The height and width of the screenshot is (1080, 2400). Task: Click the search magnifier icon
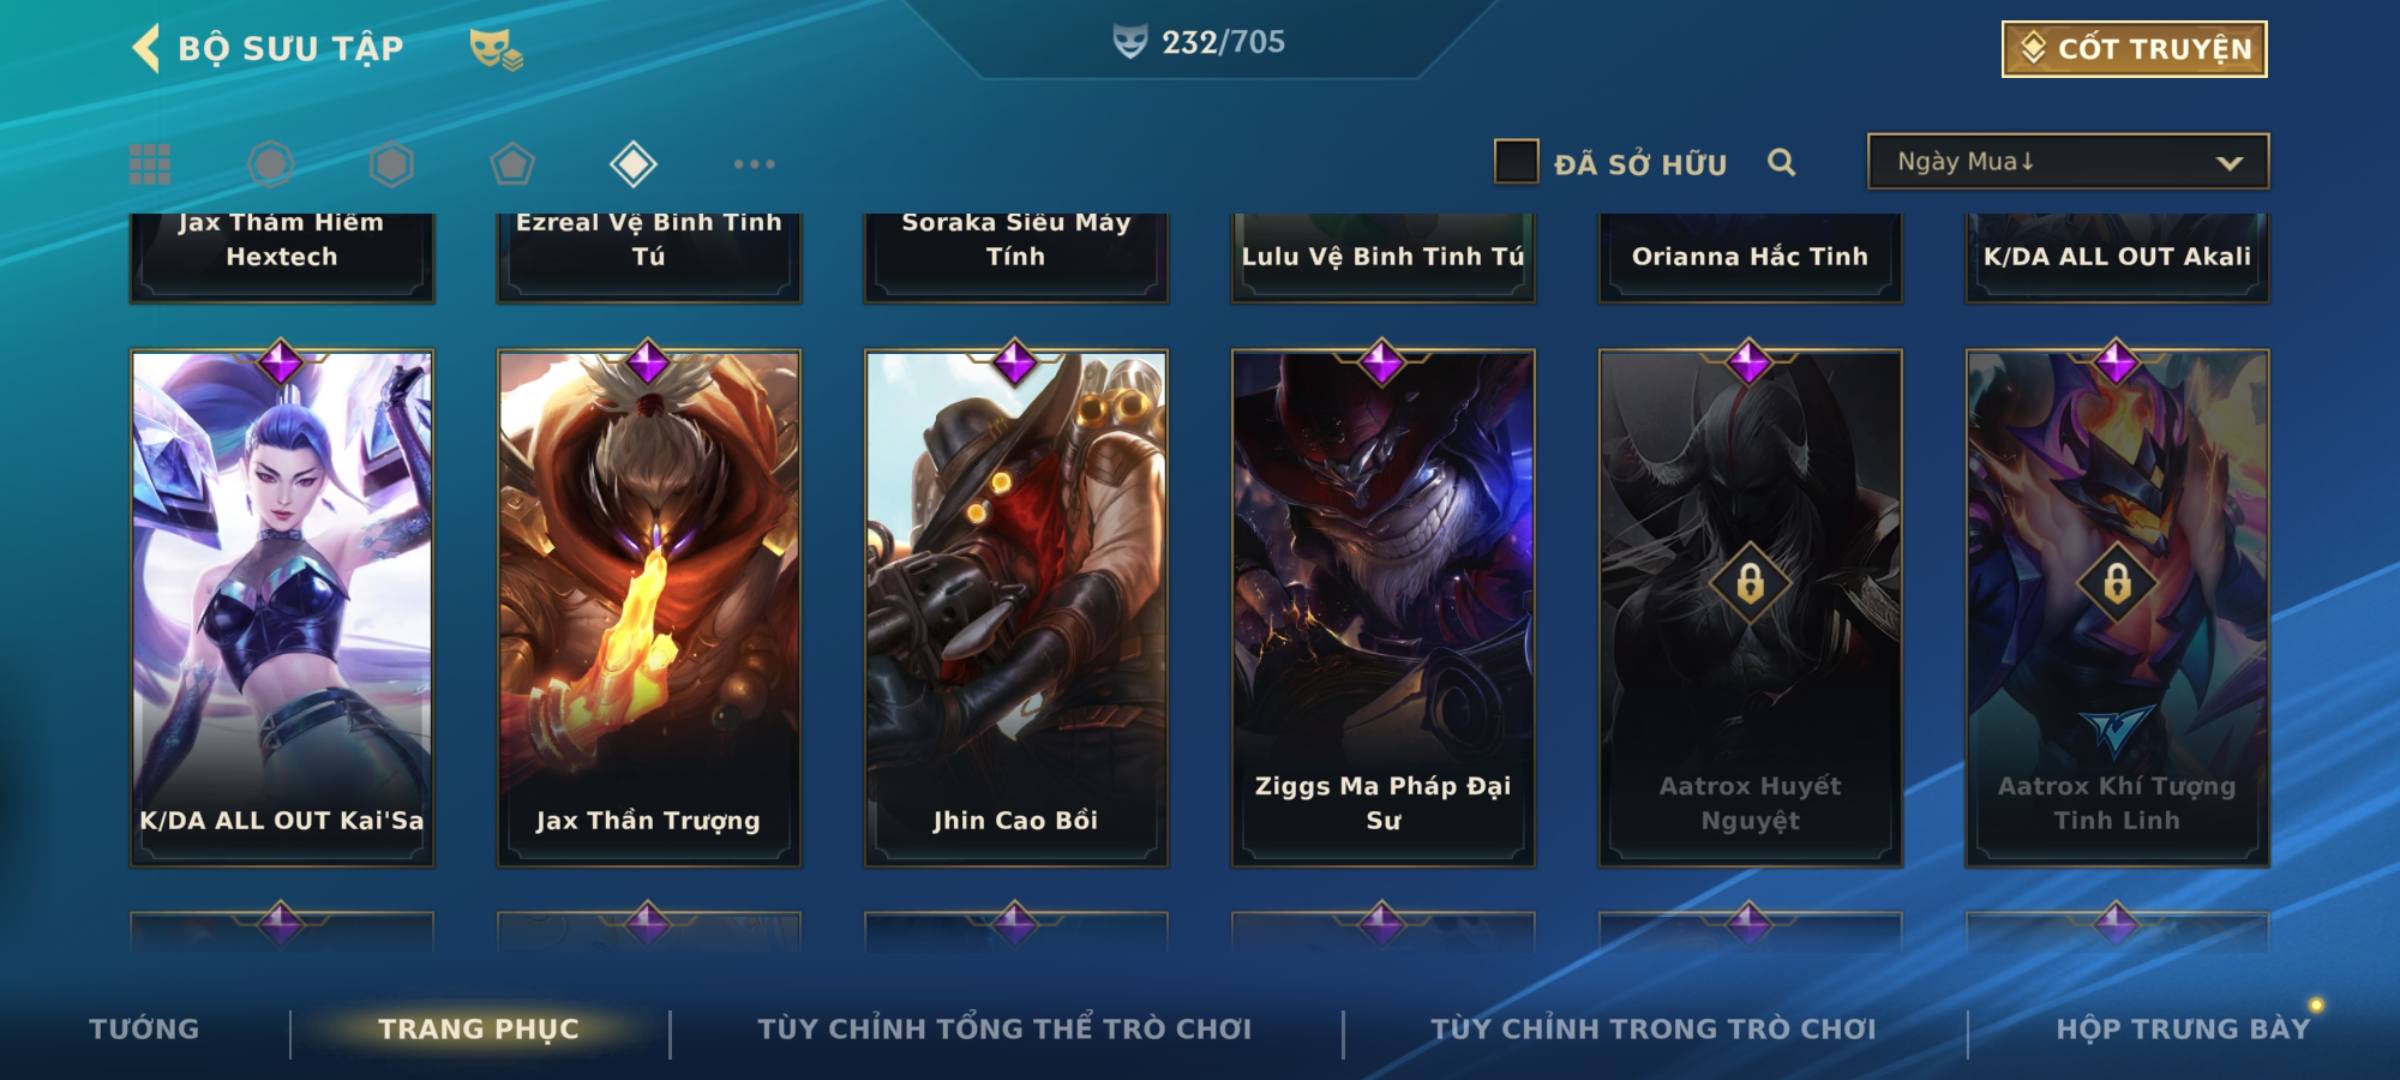[x=1781, y=162]
